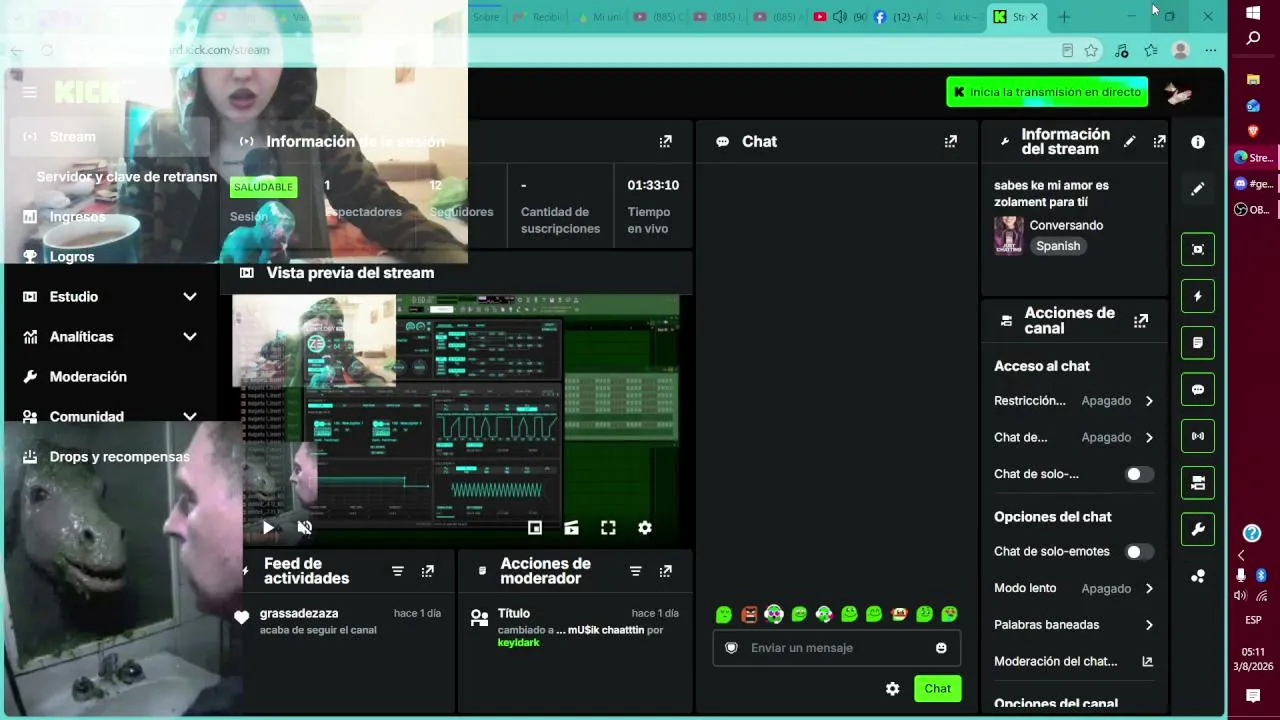Toggle the wrench panel icon in right rail

pos(1198,529)
